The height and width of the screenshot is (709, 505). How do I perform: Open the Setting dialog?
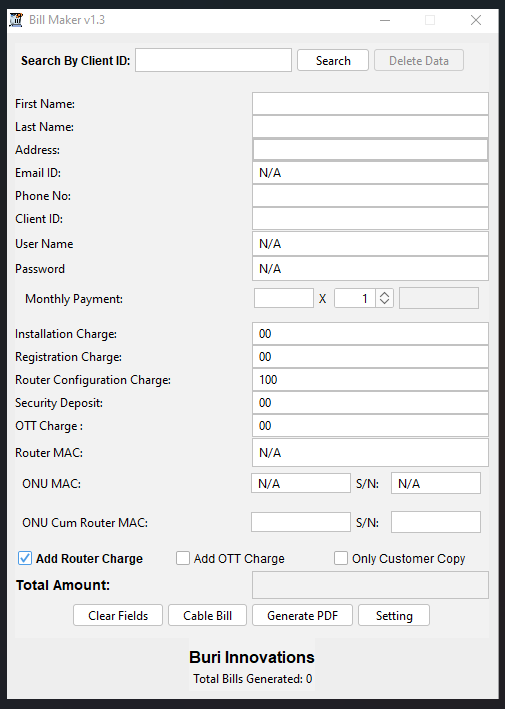pyautogui.click(x=394, y=615)
